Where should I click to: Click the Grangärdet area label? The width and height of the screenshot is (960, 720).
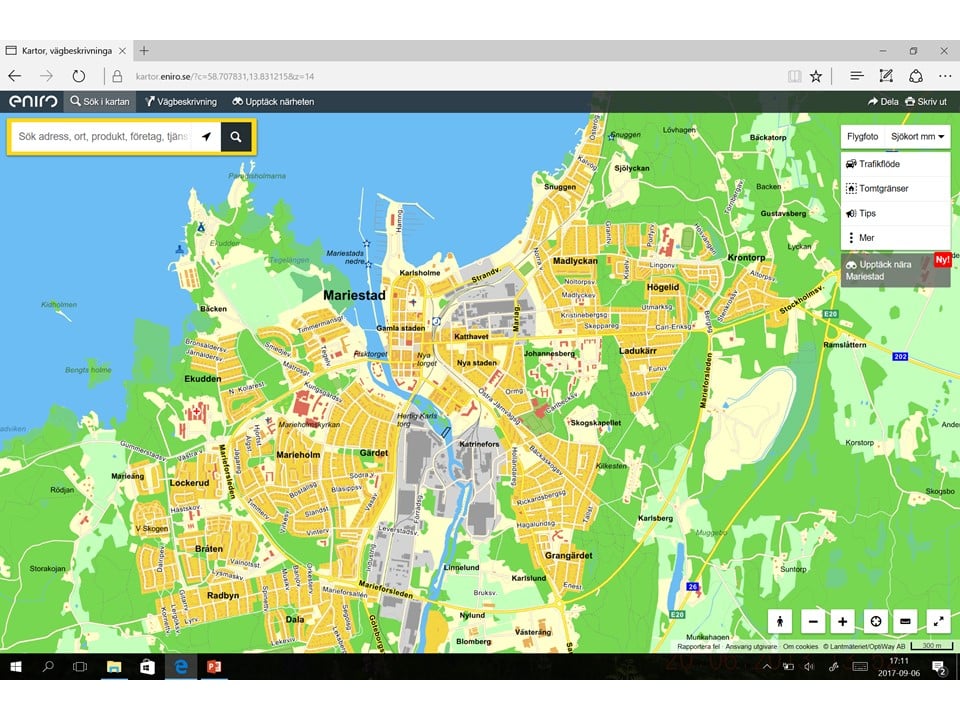tap(569, 555)
